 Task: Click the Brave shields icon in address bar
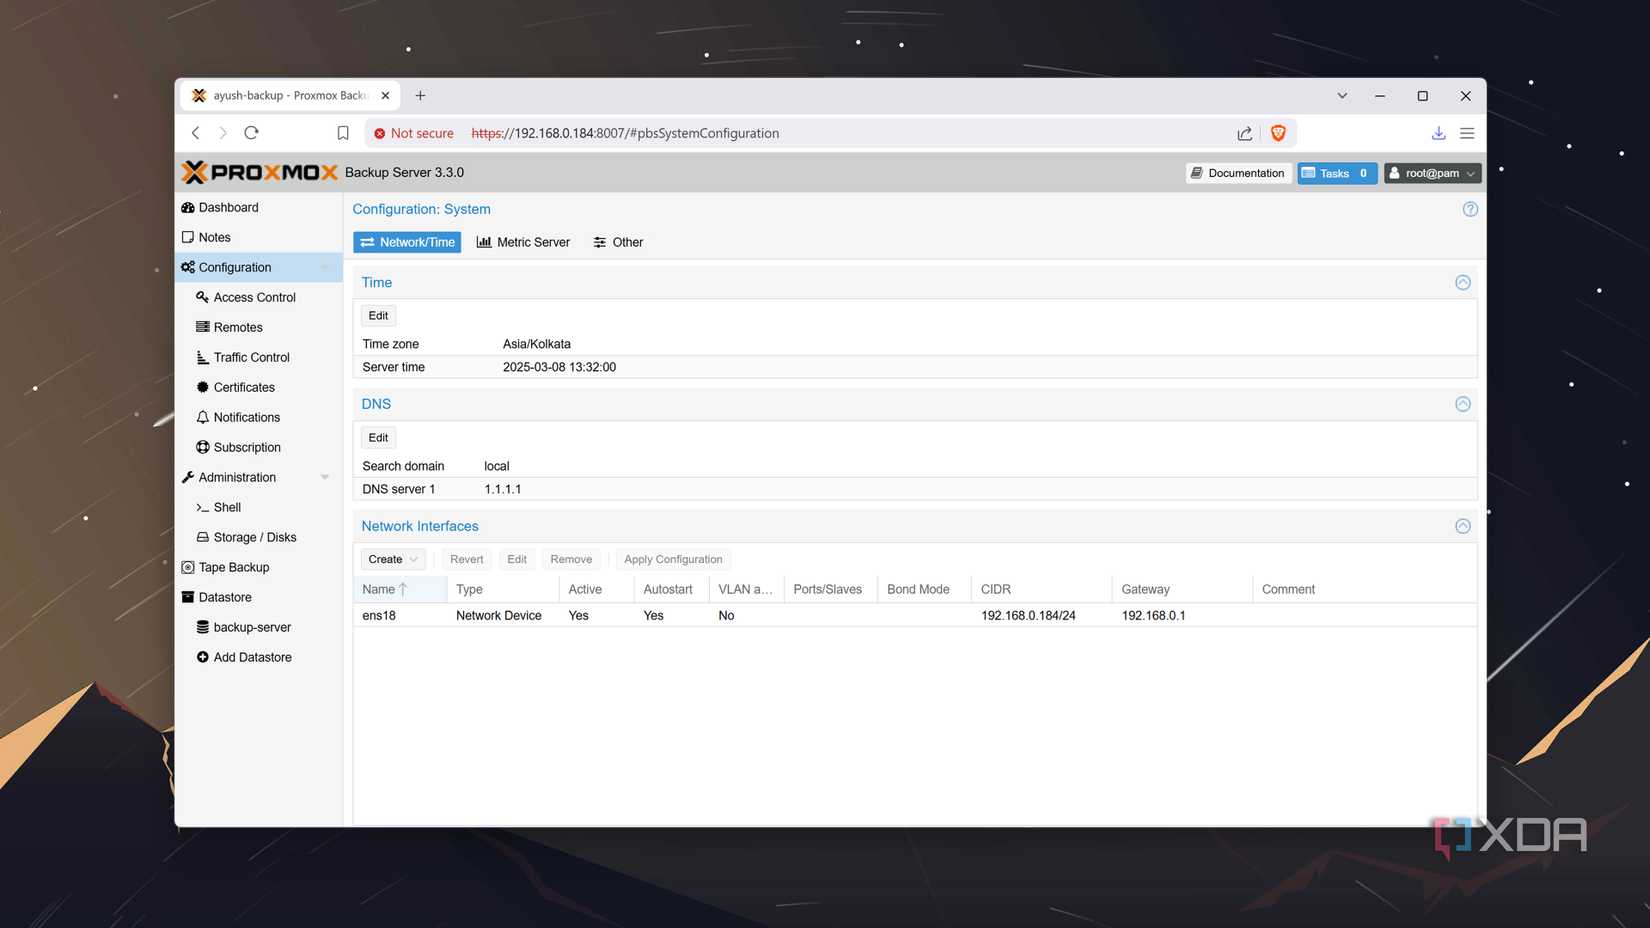click(x=1277, y=133)
